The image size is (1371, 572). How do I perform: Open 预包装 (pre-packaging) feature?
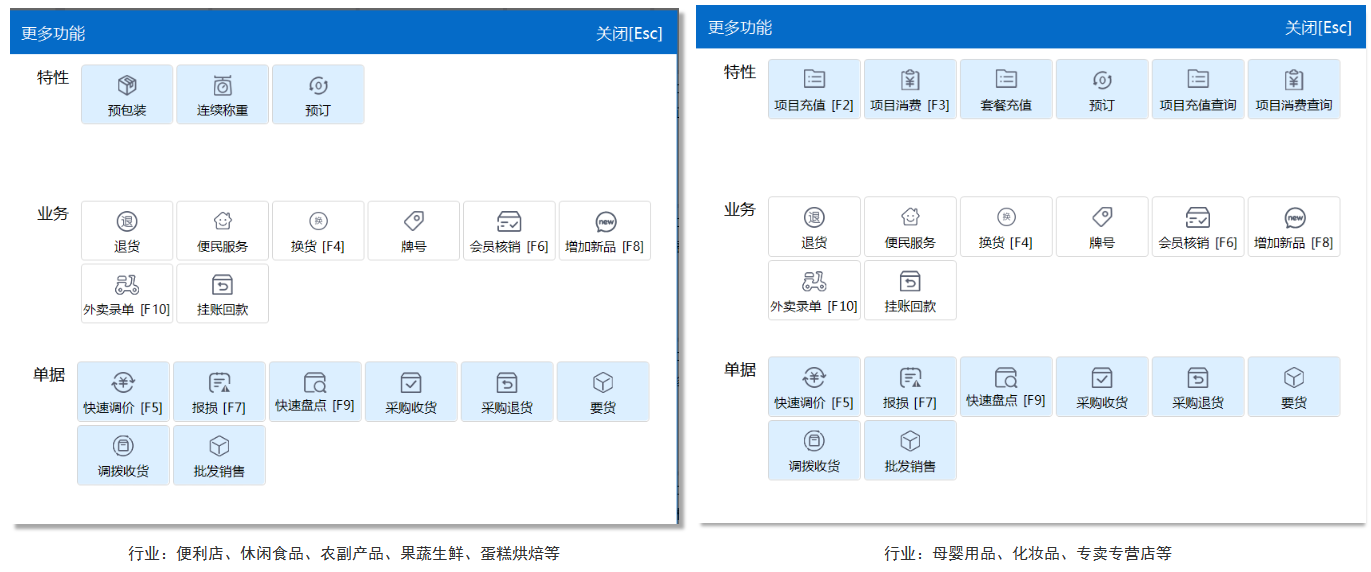coord(127,95)
